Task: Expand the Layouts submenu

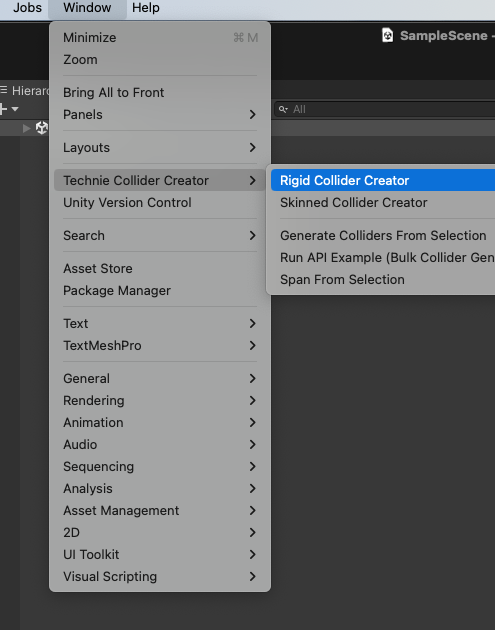Action: point(160,147)
